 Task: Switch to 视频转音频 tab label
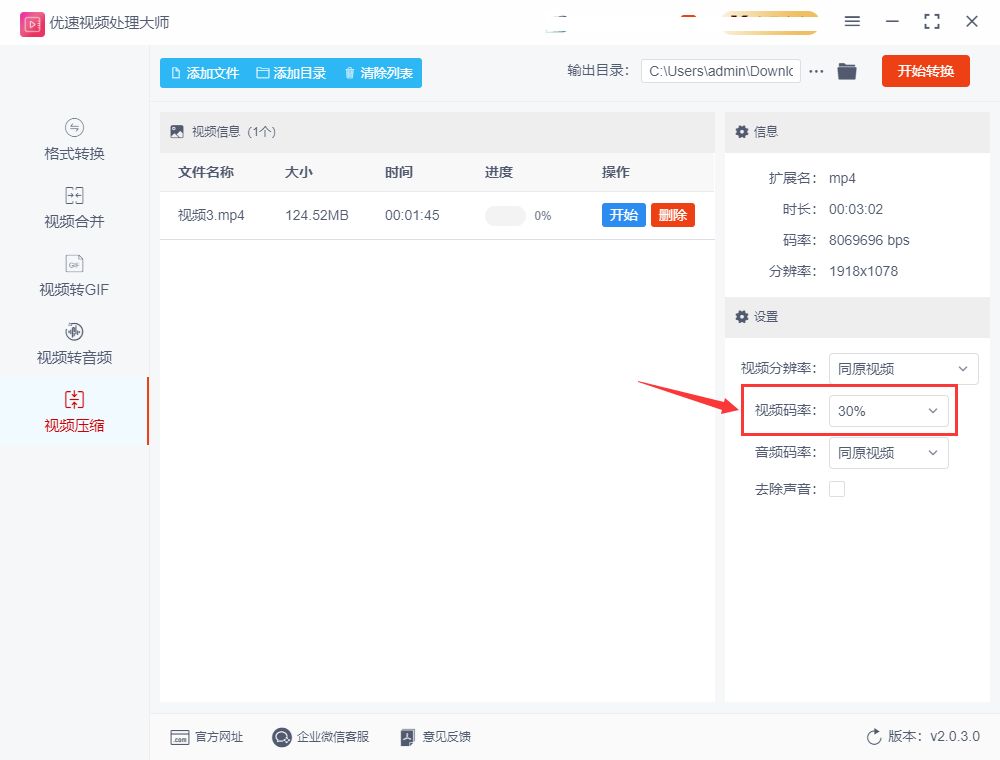[74, 358]
